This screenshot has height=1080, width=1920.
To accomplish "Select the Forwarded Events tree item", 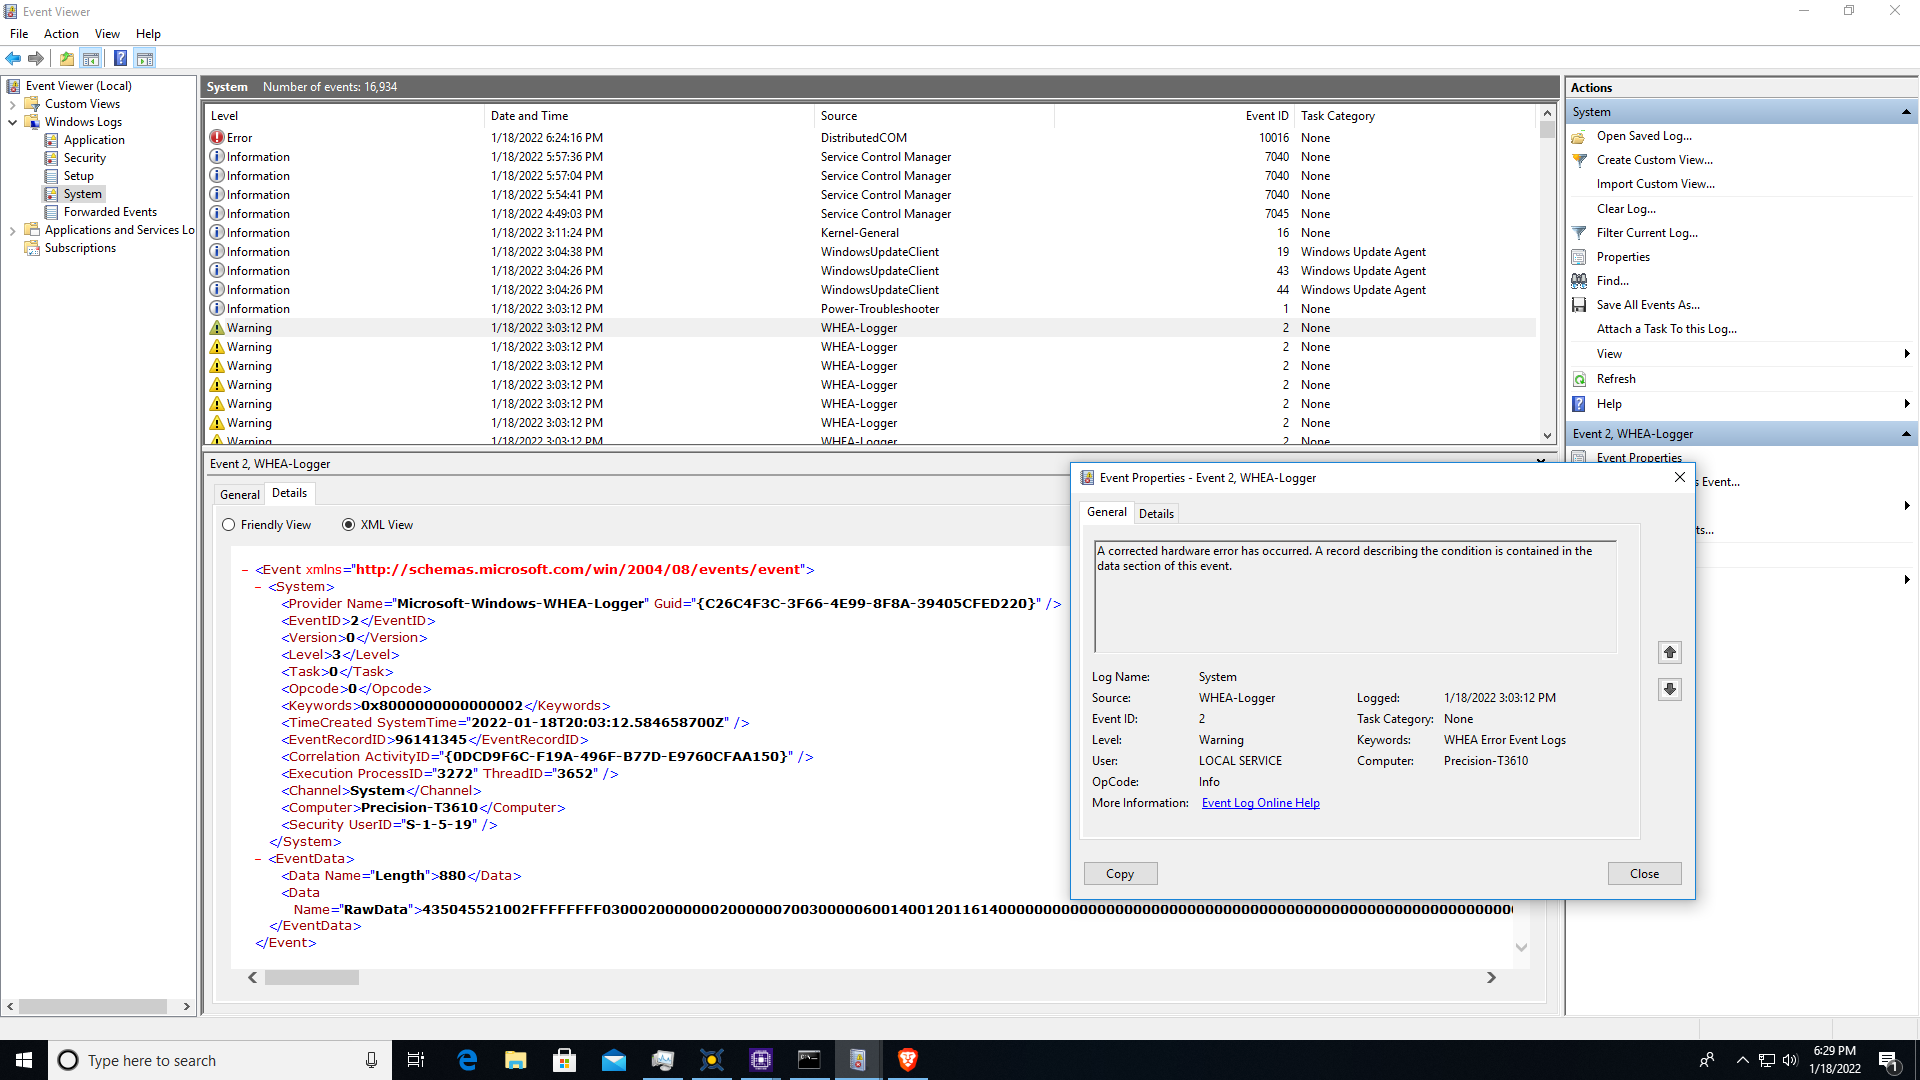I will (x=110, y=212).
